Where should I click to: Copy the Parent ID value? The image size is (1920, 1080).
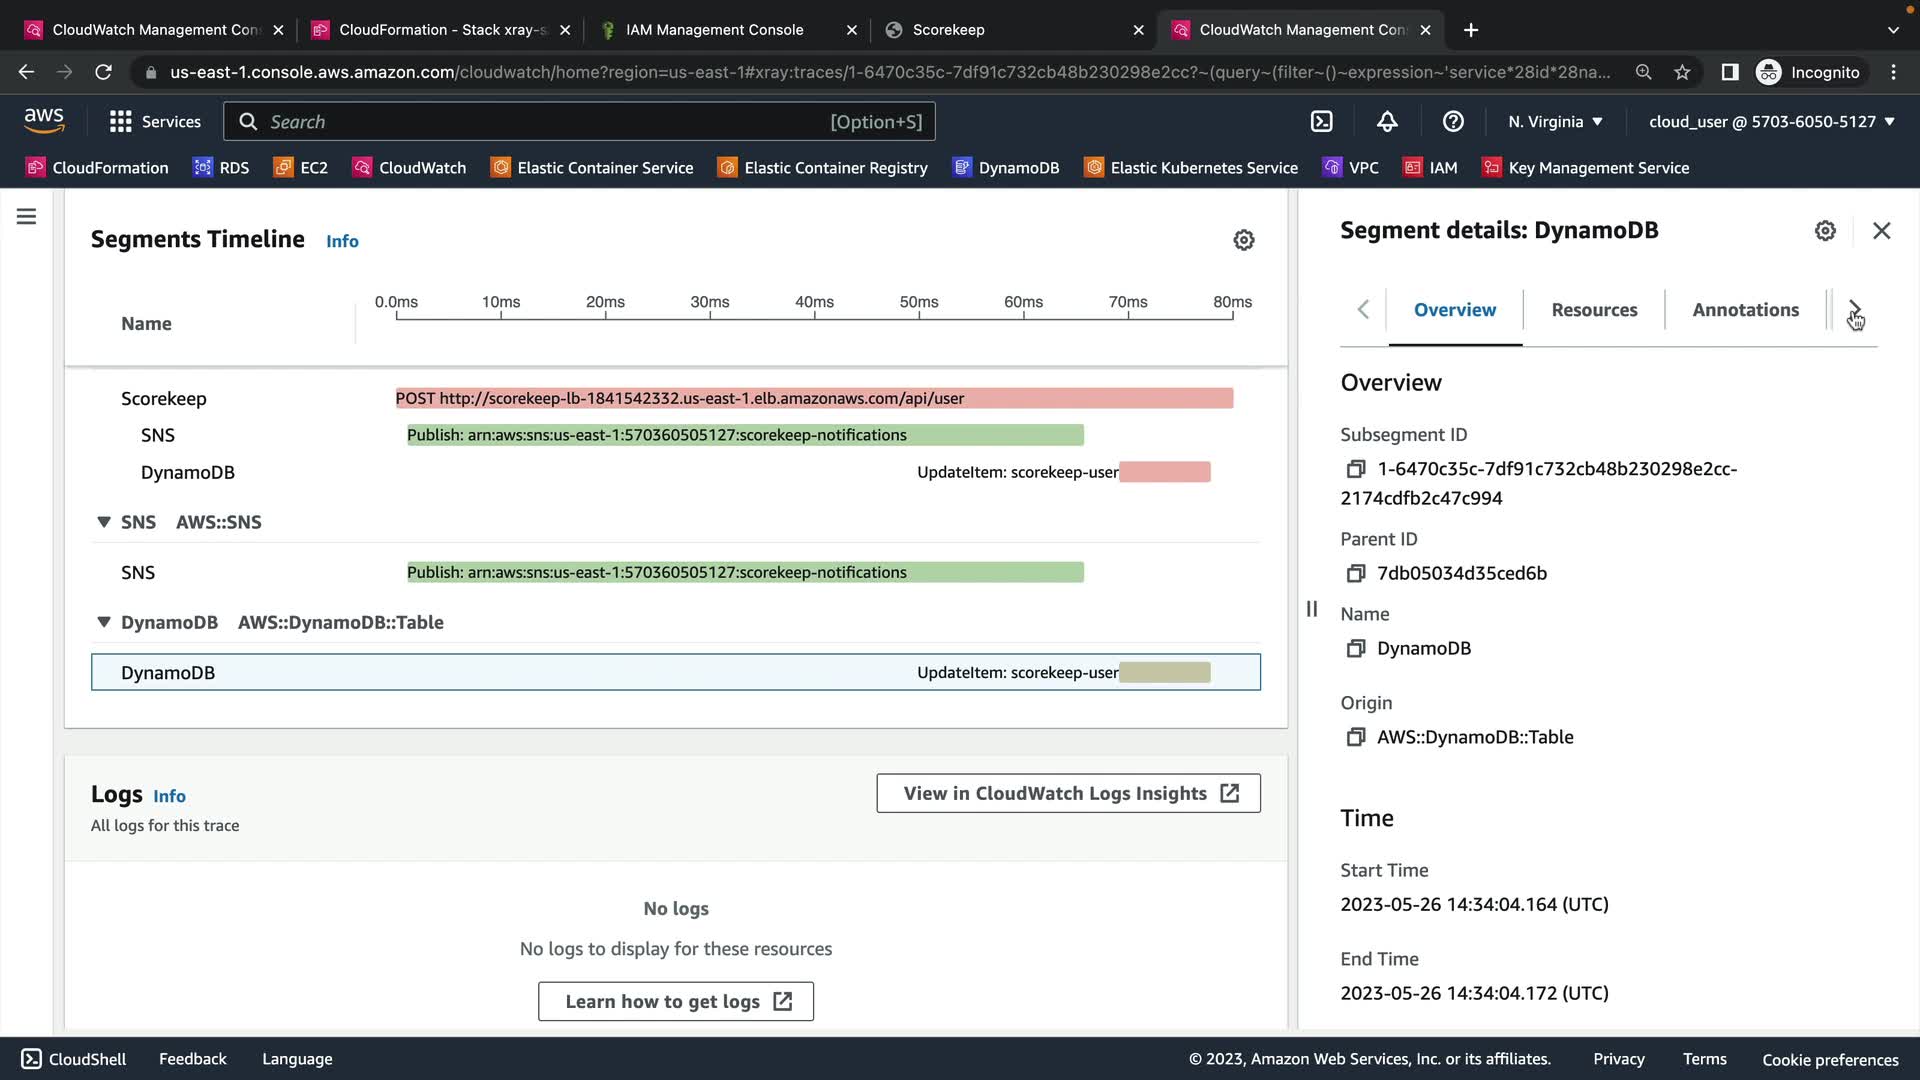coord(1355,573)
